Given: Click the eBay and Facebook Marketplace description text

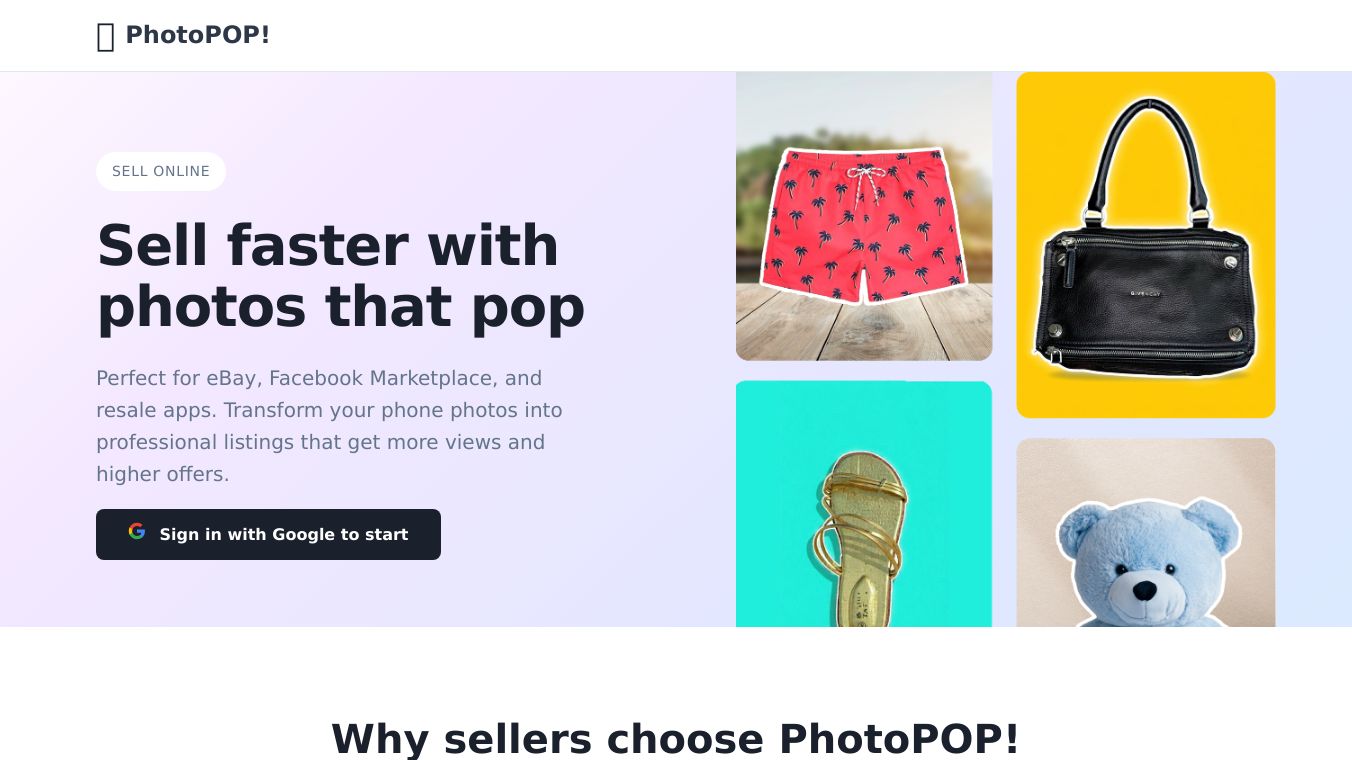Looking at the screenshot, I should [x=329, y=426].
